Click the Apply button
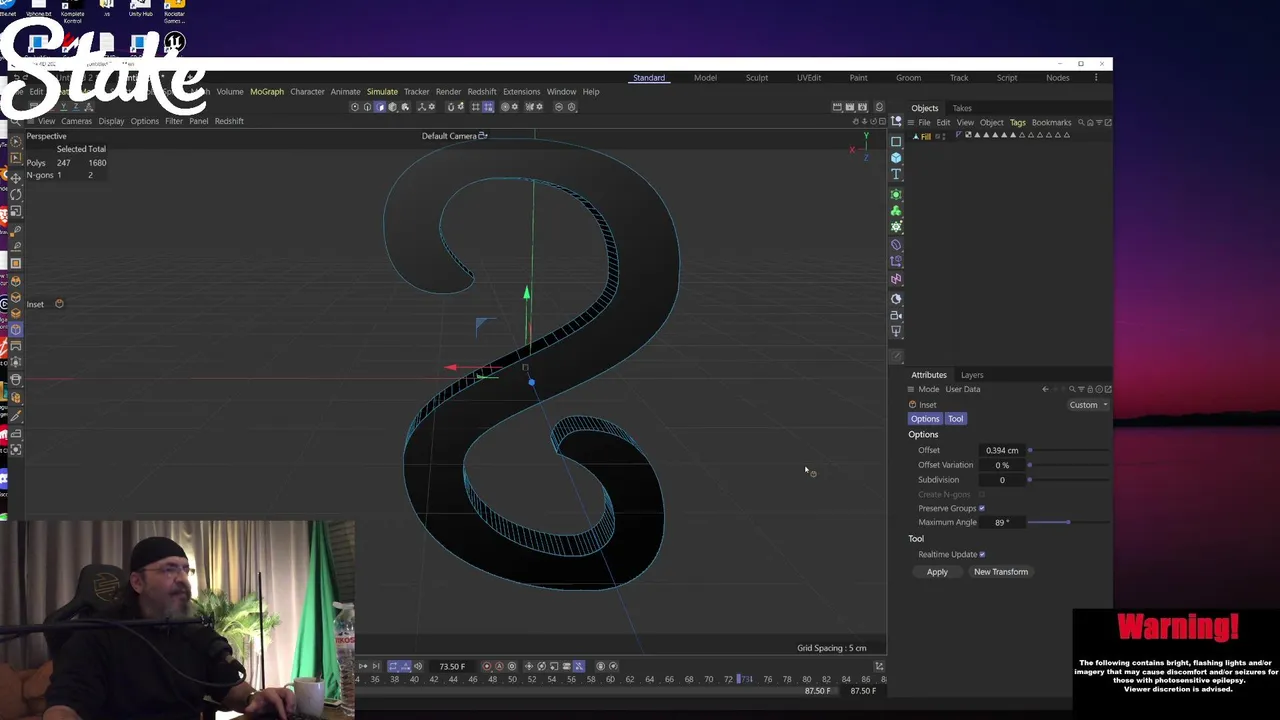 (x=937, y=572)
